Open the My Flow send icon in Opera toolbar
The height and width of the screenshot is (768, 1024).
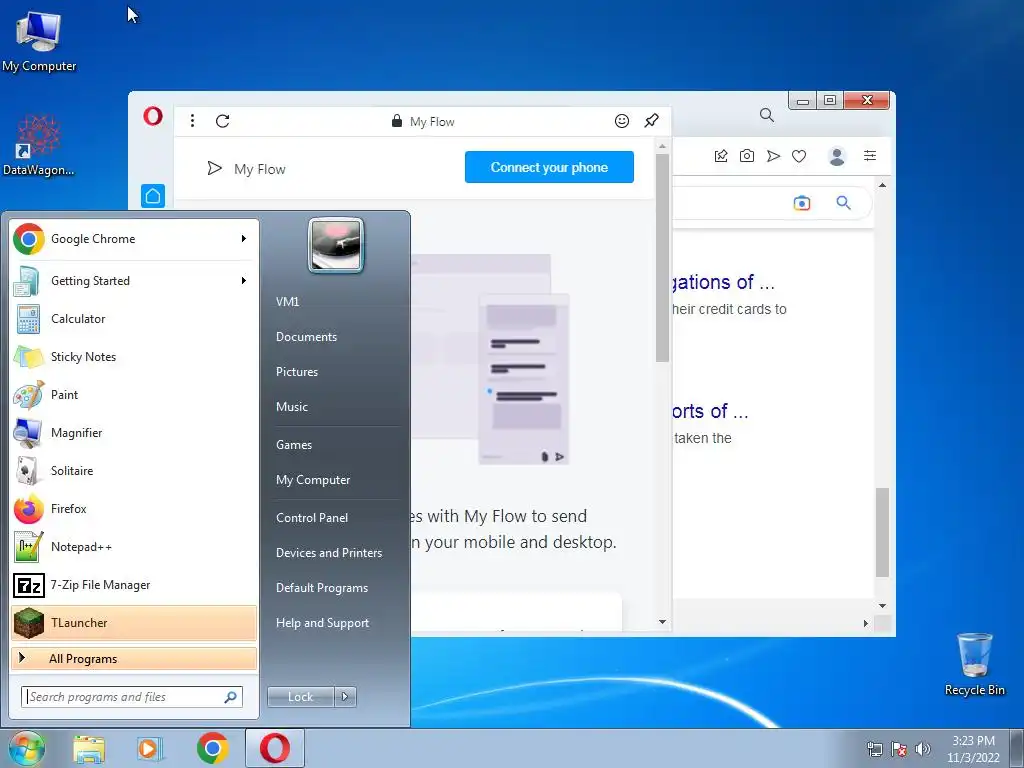[x=773, y=155]
